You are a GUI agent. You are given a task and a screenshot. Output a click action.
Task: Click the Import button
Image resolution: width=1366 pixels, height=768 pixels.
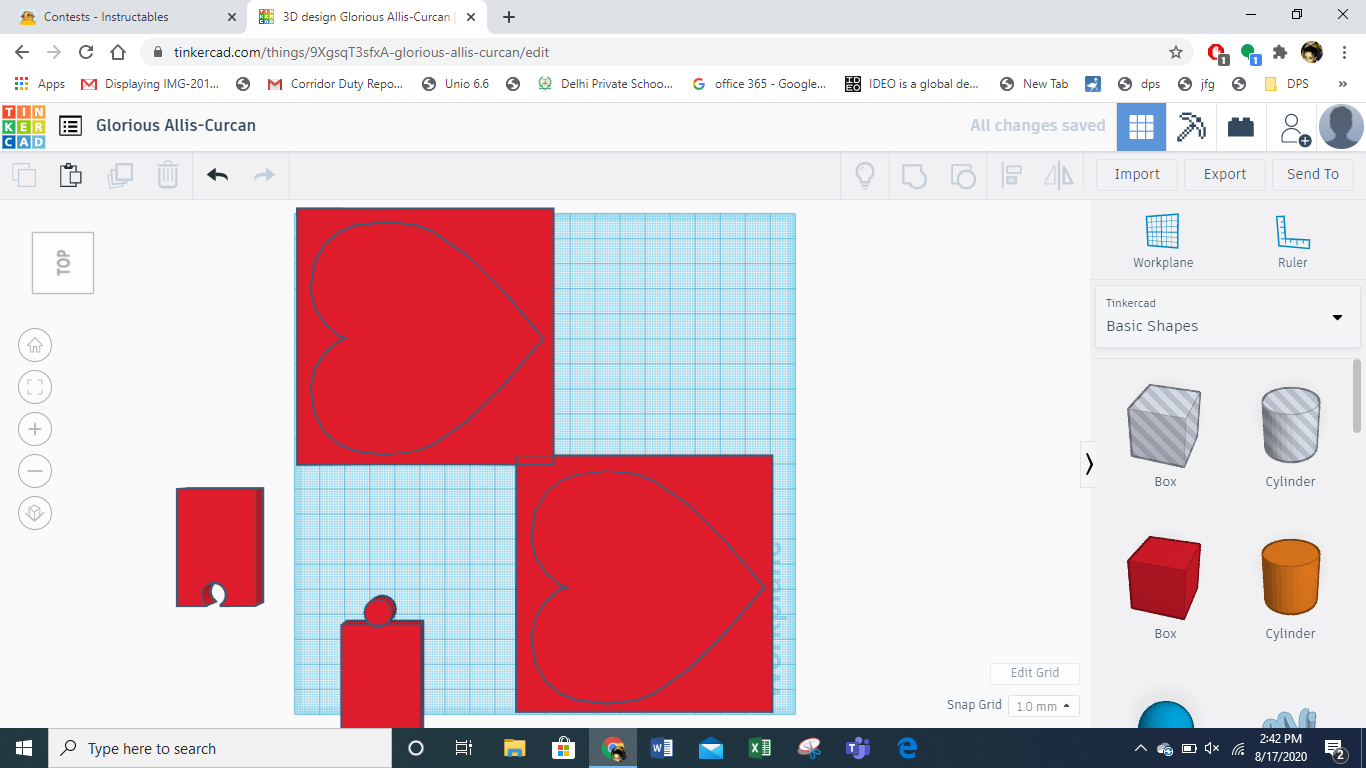[x=1137, y=174]
